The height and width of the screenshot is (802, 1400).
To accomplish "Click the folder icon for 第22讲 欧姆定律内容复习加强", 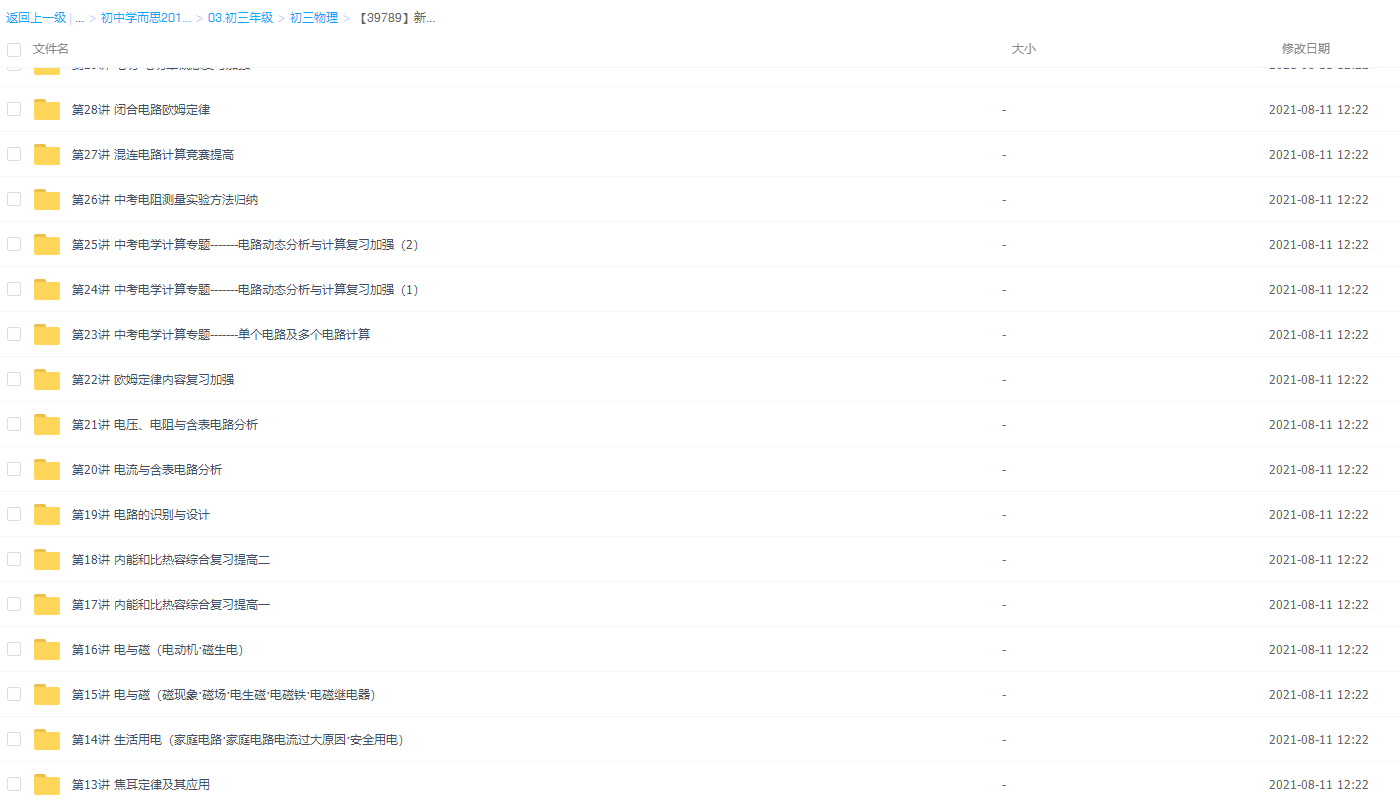I will click(47, 380).
